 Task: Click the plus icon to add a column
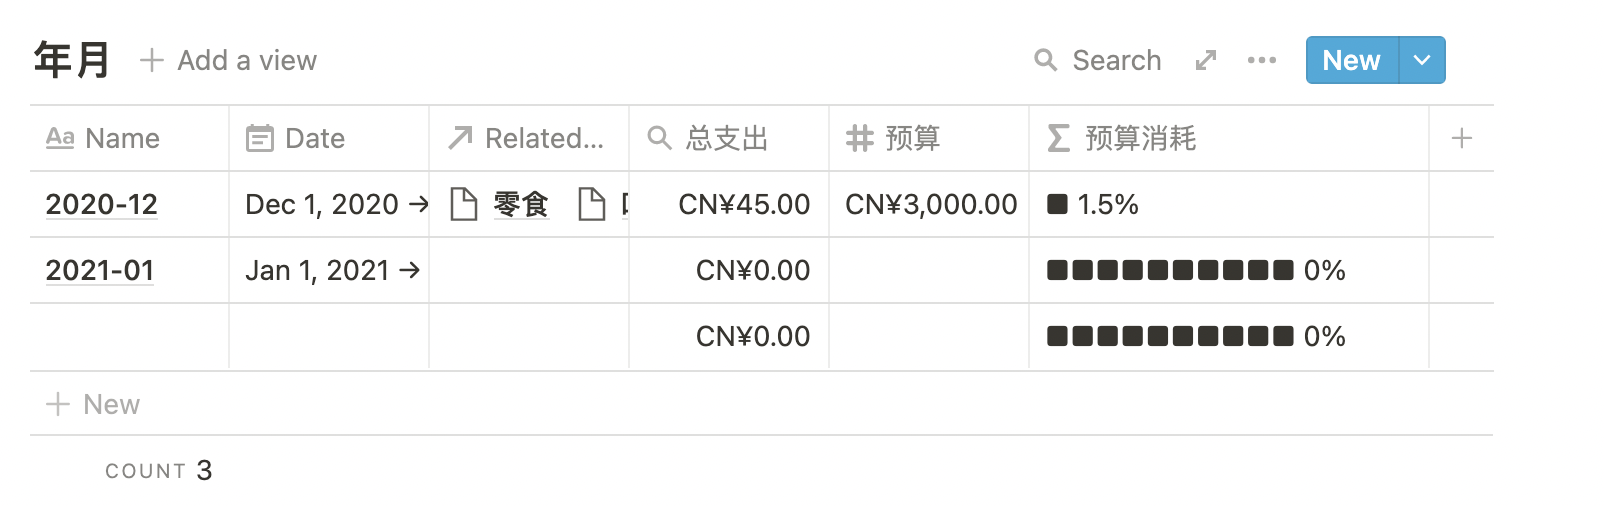(x=1461, y=138)
